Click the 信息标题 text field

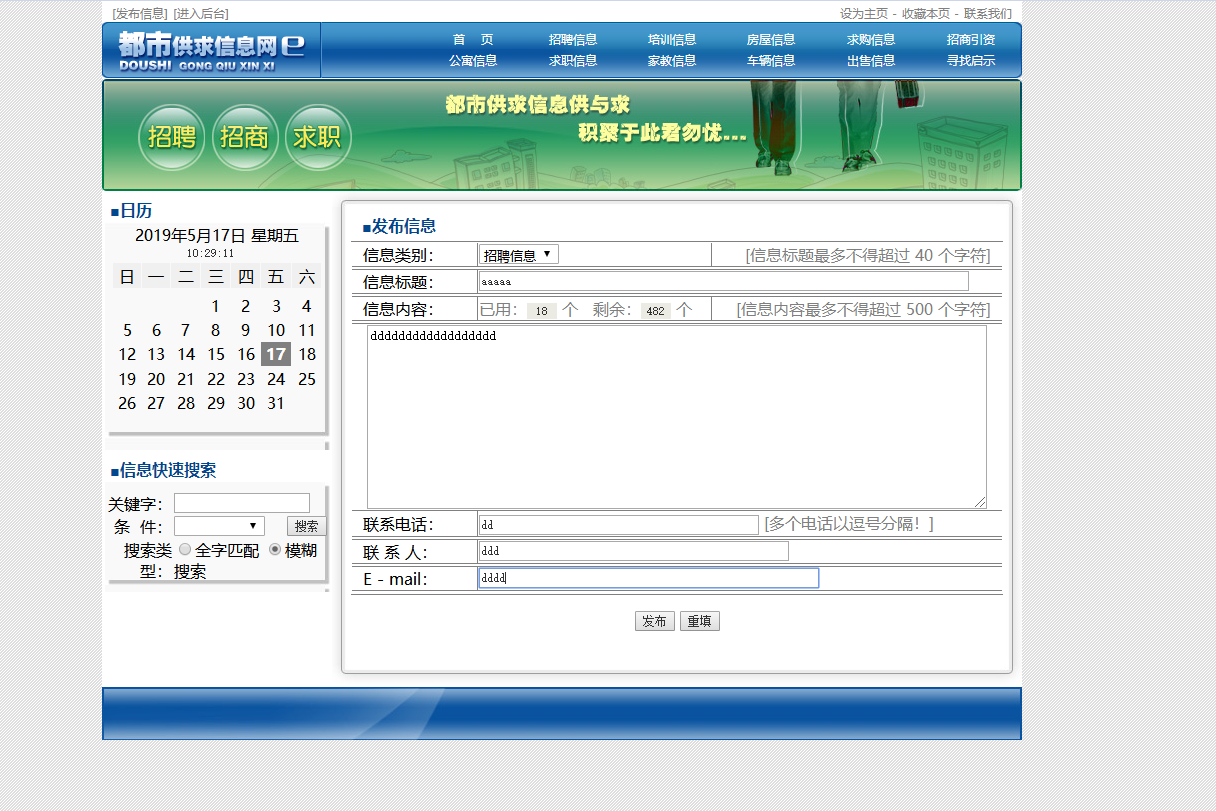723,282
